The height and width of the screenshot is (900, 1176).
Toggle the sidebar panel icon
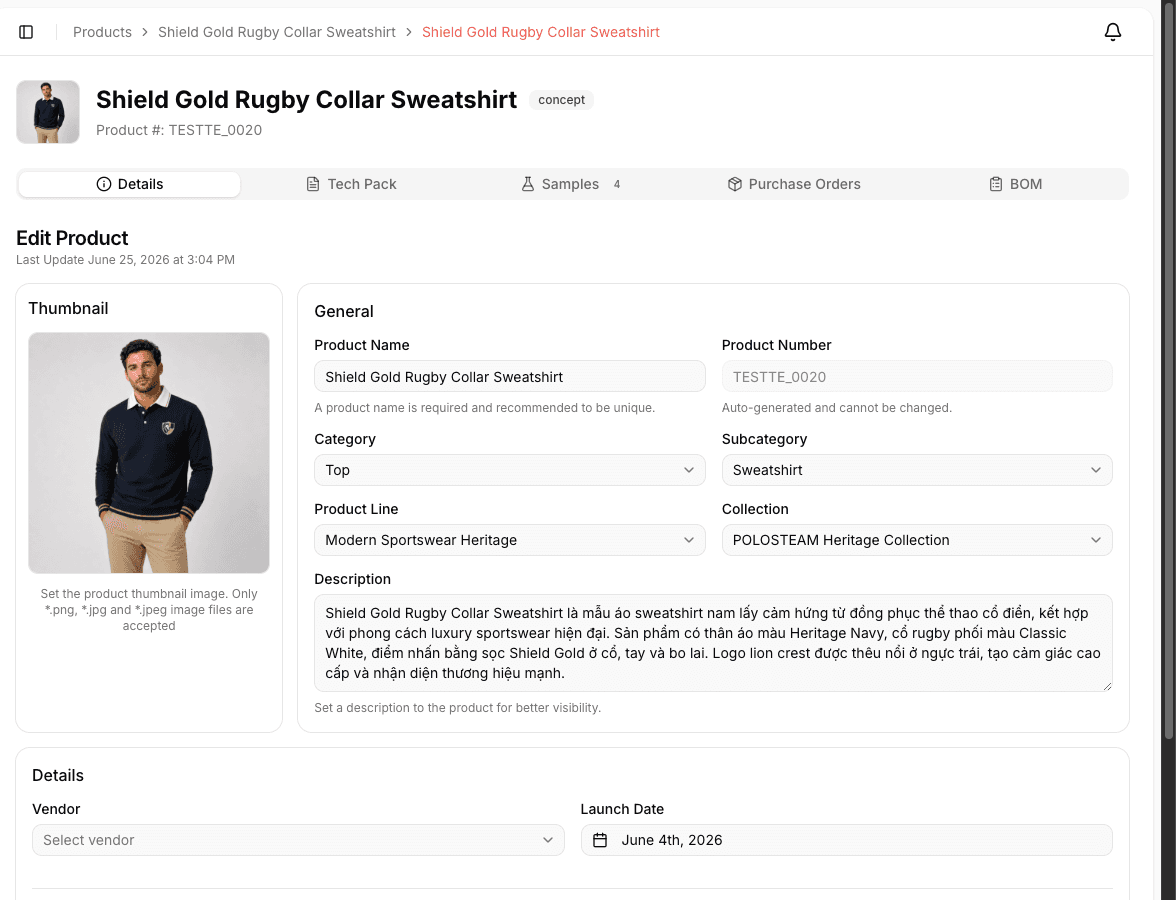pos(26,32)
